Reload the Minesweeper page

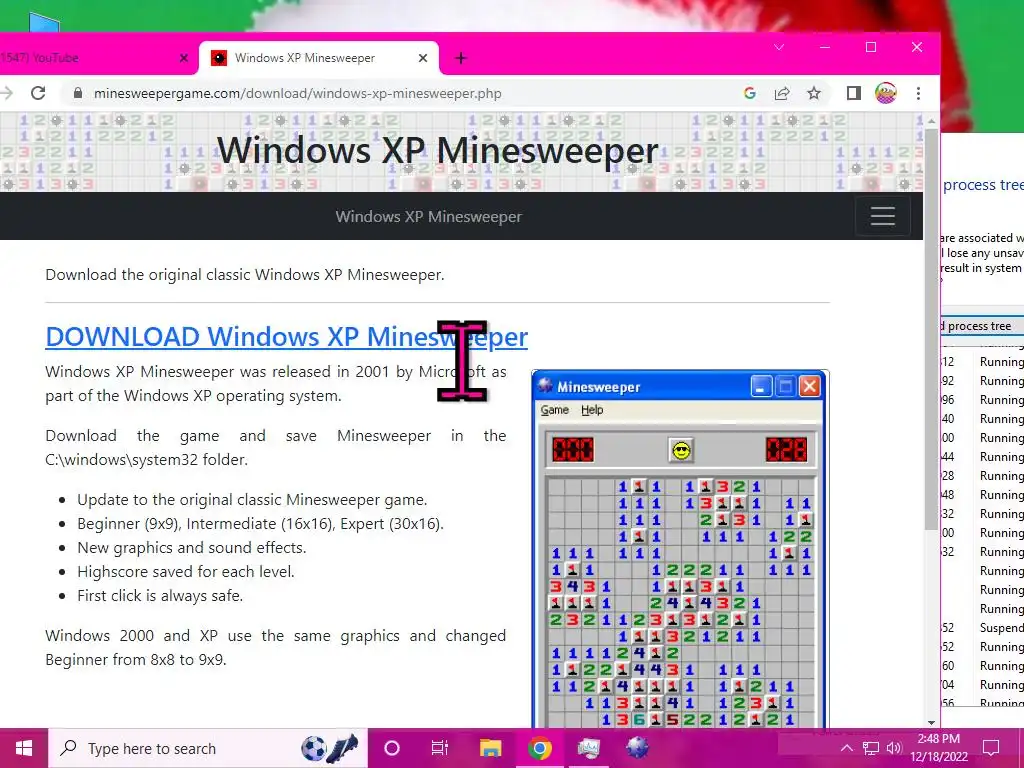38,93
